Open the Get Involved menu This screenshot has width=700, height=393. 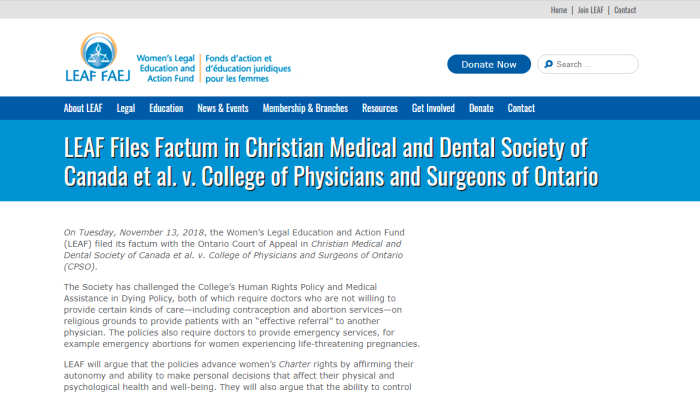433,108
